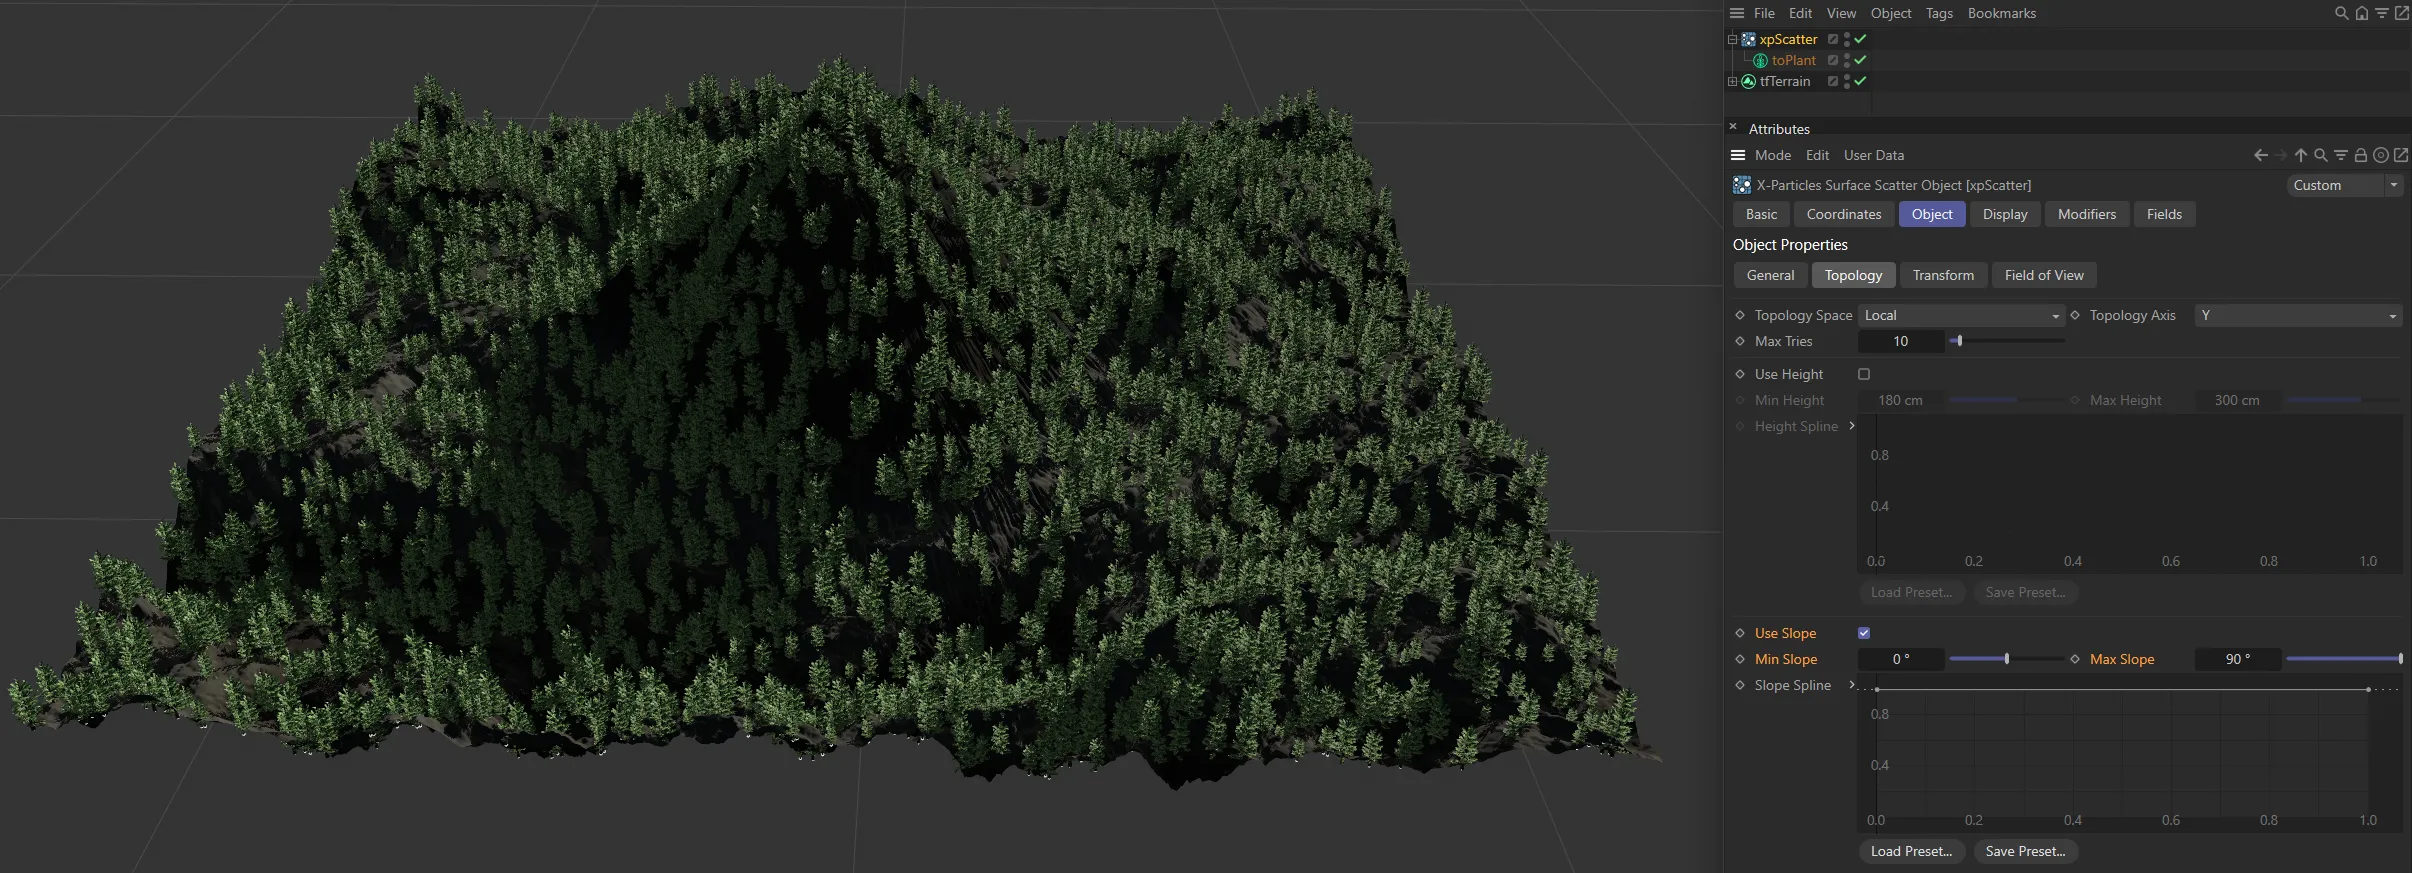This screenshot has width=2412, height=873.
Task: Open the File menu in Object Manager
Action: tap(1764, 13)
